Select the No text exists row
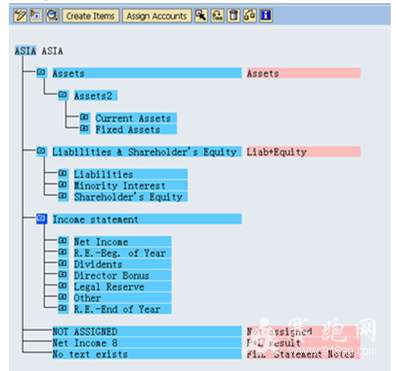This screenshot has width=396, height=371. click(147, 354)
